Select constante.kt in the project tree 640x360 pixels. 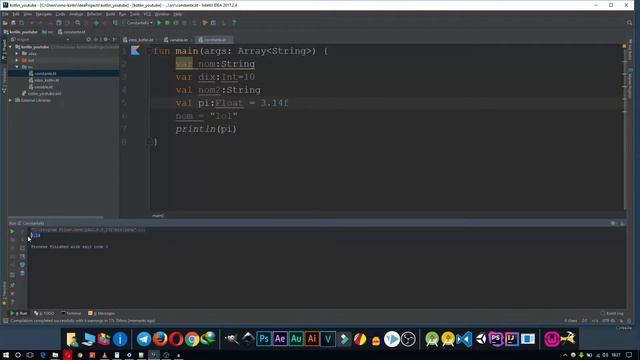coord(45,73)
